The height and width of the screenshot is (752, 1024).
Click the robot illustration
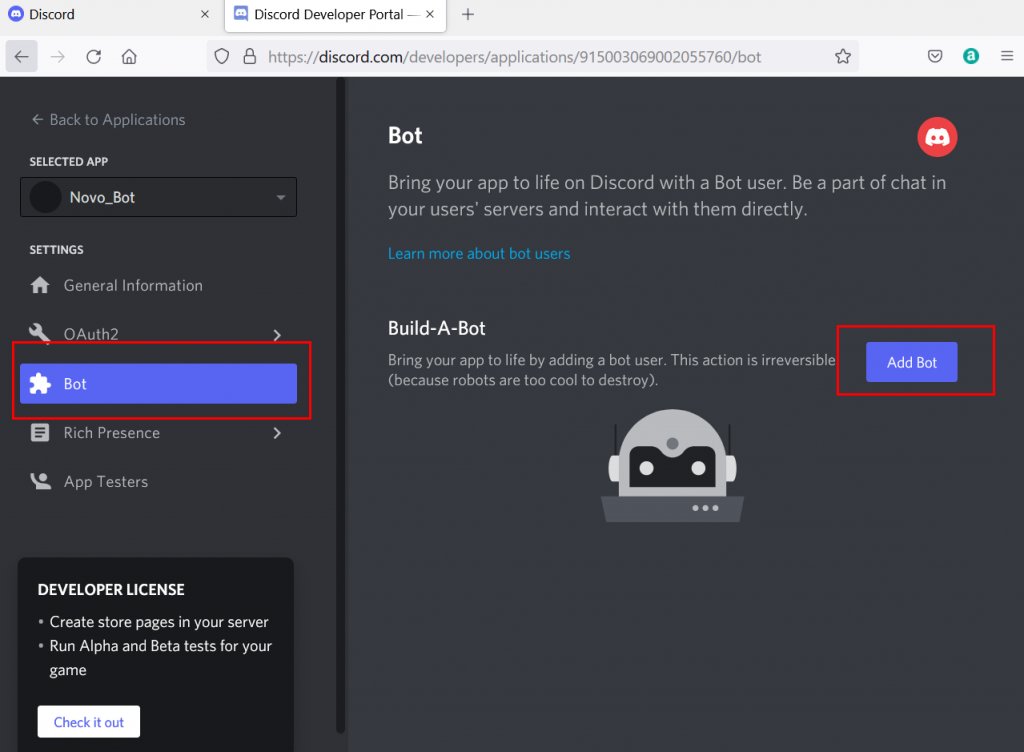click(673, 466)
